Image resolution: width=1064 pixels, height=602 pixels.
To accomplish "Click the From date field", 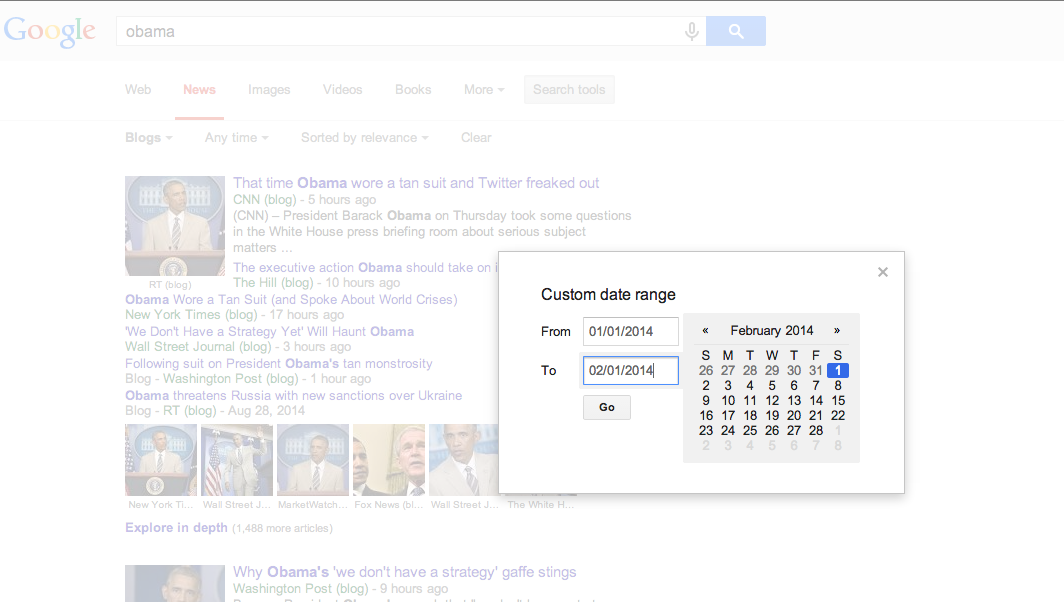I will point(630,331).
